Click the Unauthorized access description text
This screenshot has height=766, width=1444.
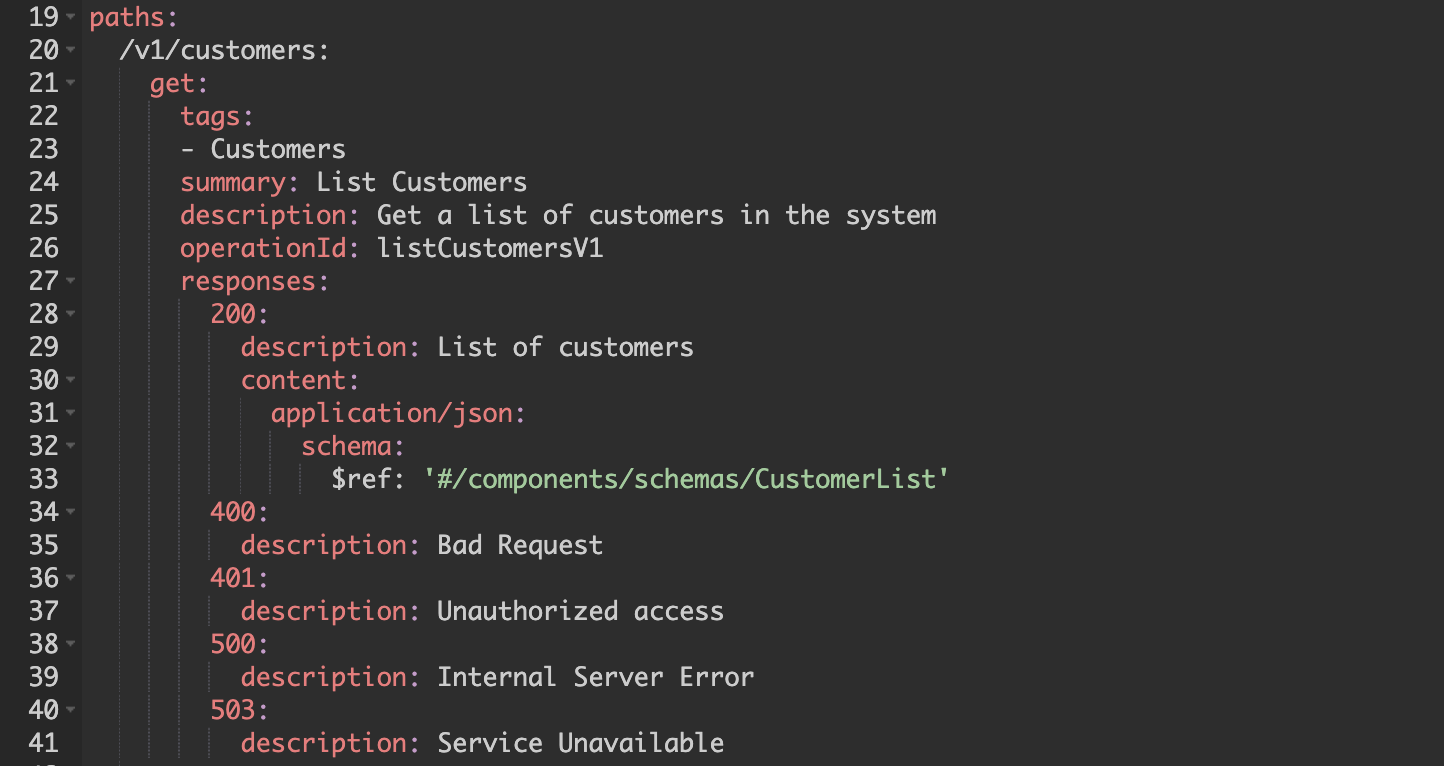pos(581,611)
